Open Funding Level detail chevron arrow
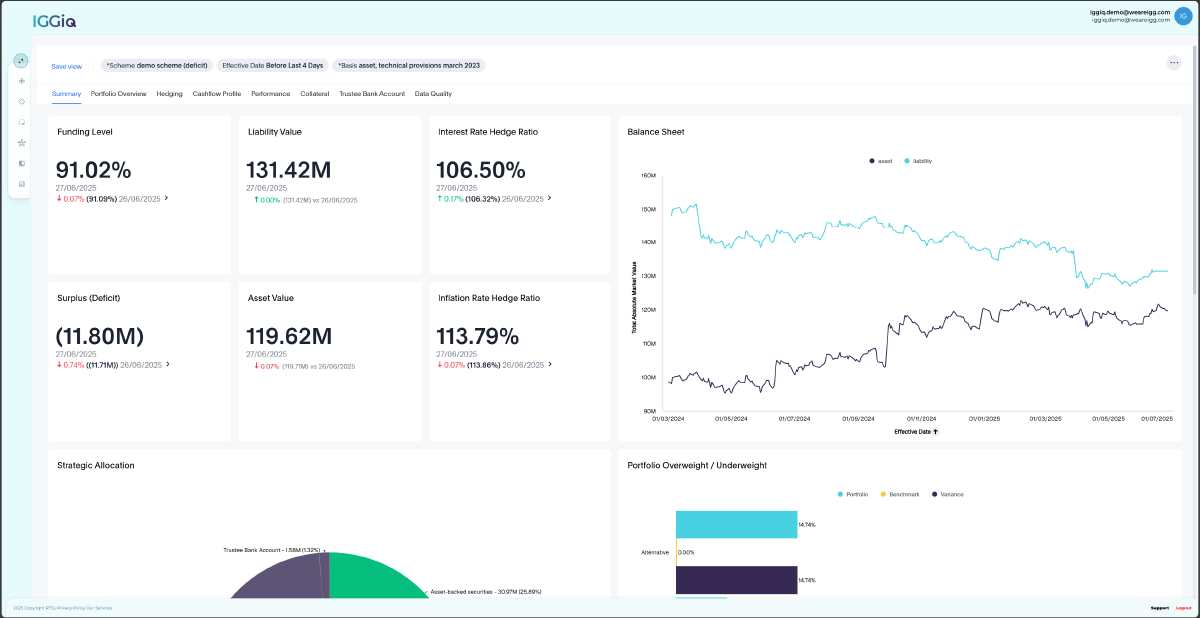The image size is (1200, 618). point(166,198)
